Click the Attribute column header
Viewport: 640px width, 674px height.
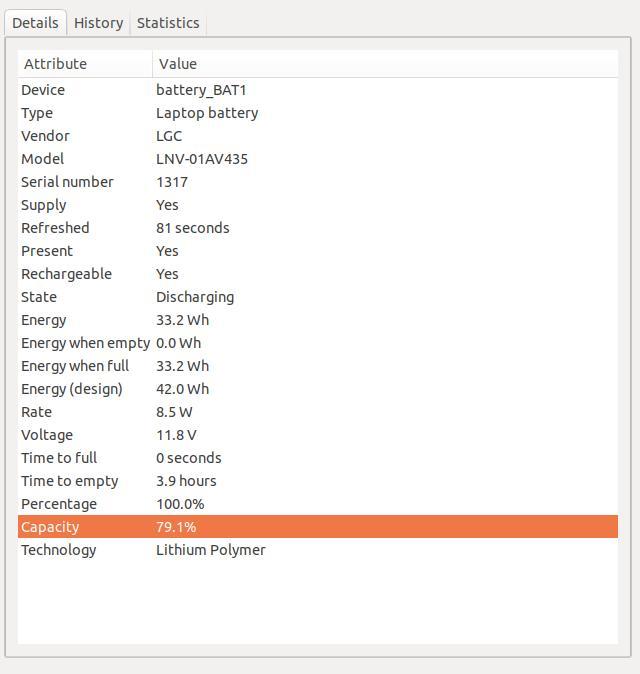(x=85, y=64)
